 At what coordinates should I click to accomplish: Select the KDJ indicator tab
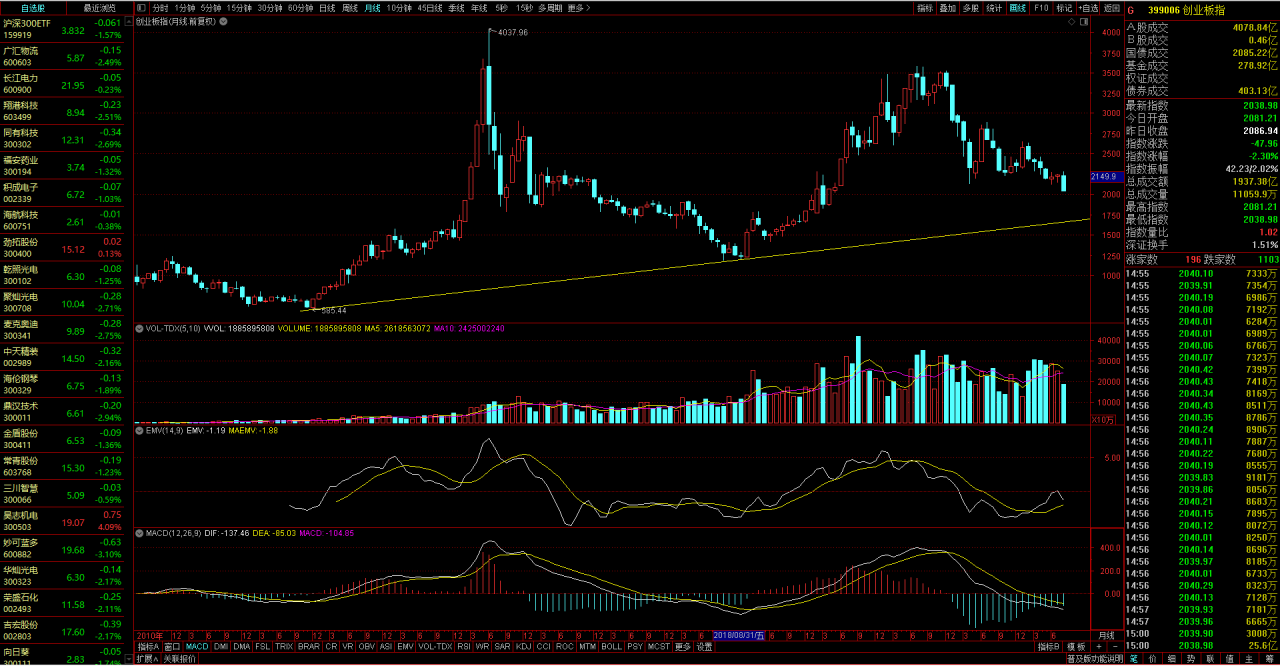click(x=523, y=647)
